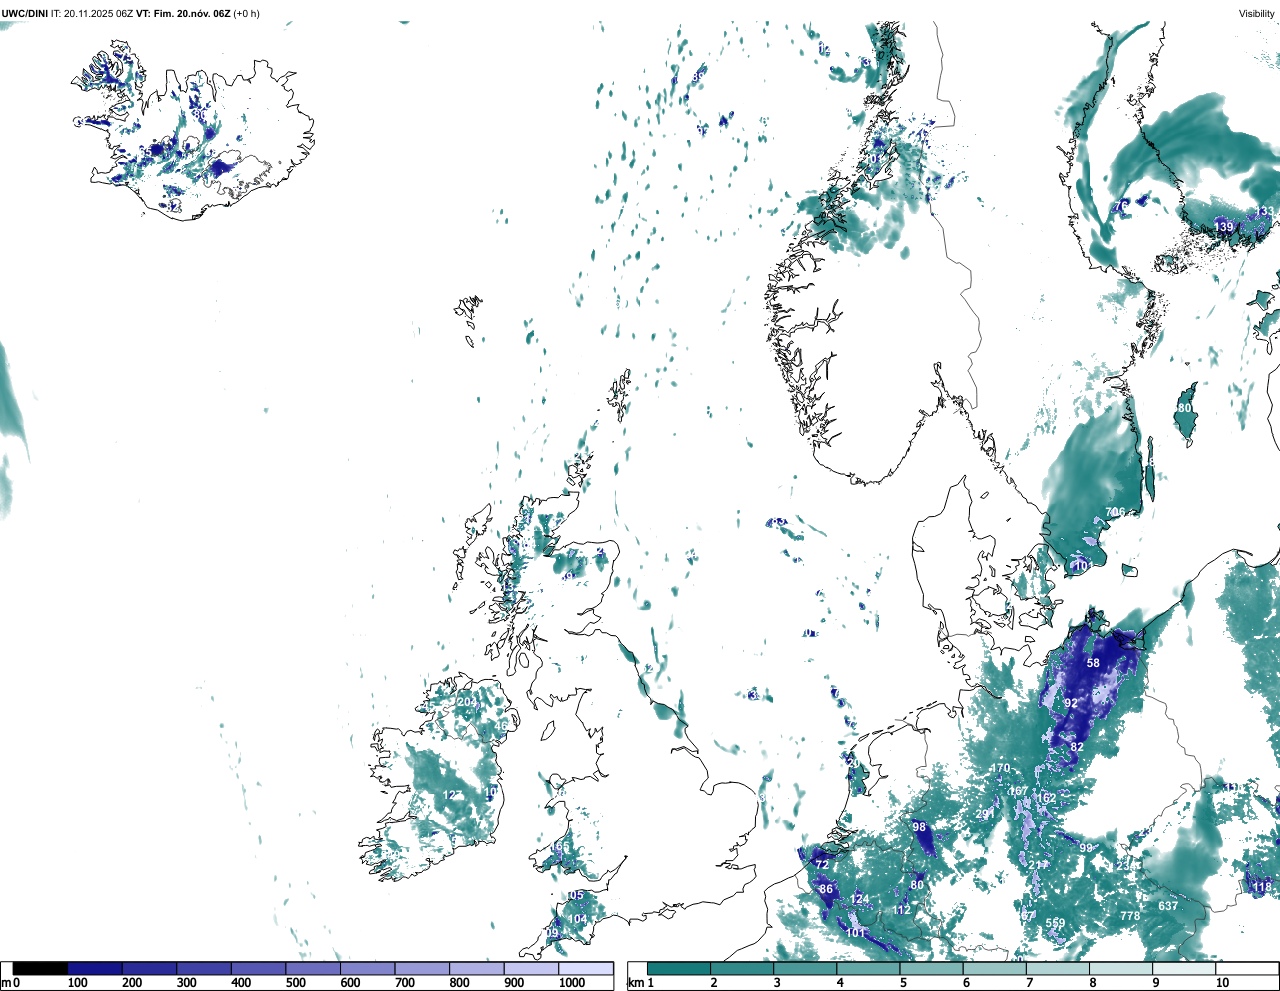Click the 500–600 m purple legend swatch
Image resolution: width=1280 pixels, height=991 pixels.
coord(313,968)
